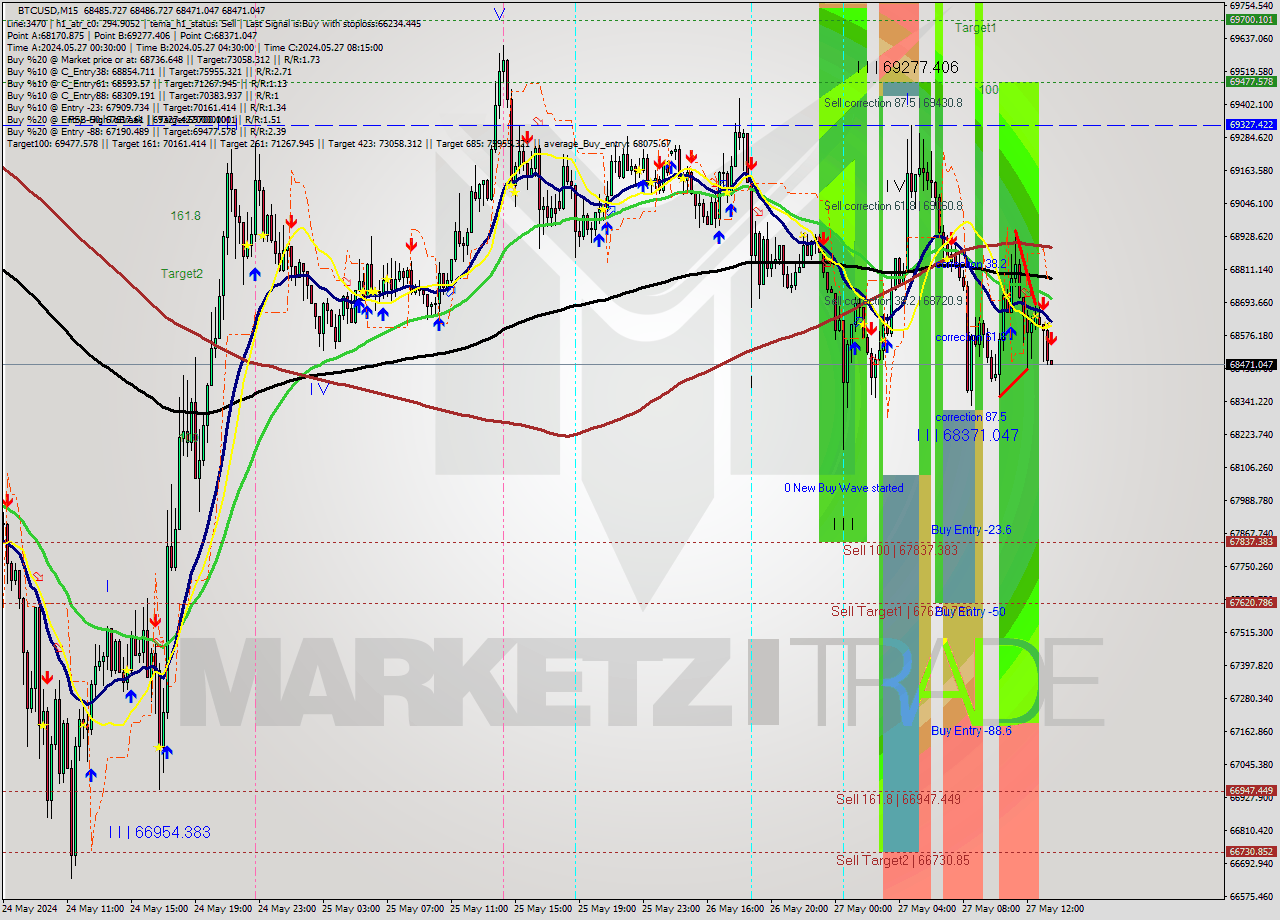Click the 'Sell 161.8 | 66947.449' label
1280x920 pixels.
[x=898, y=799]
